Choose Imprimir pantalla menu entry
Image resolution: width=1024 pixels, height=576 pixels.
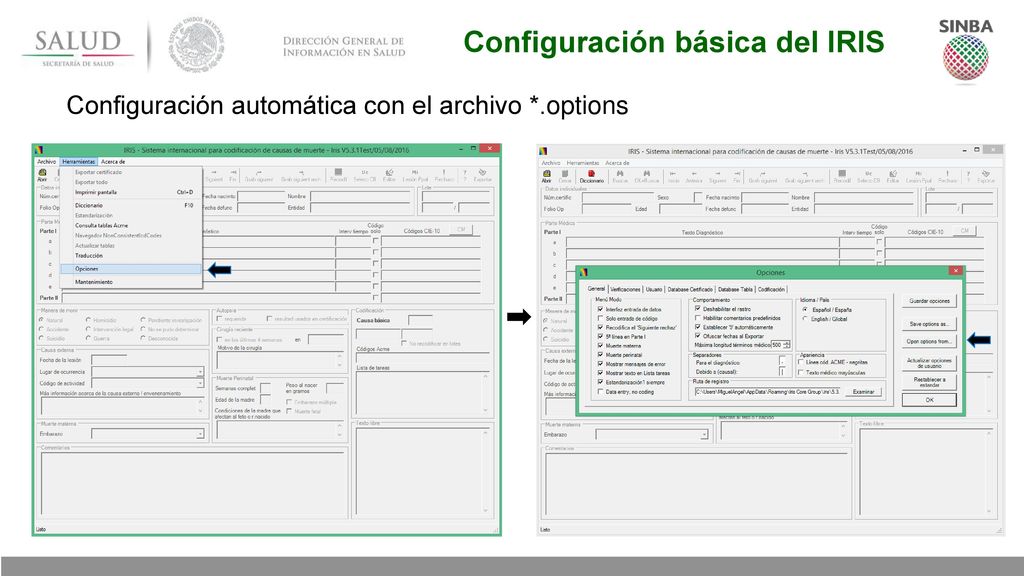[x=130, y=193]
